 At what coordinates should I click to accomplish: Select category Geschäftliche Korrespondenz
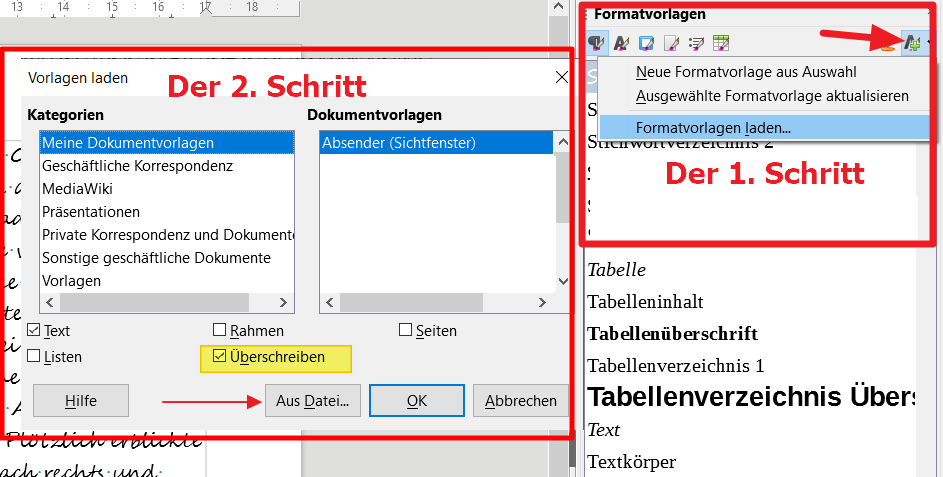(x=167, y=166)
